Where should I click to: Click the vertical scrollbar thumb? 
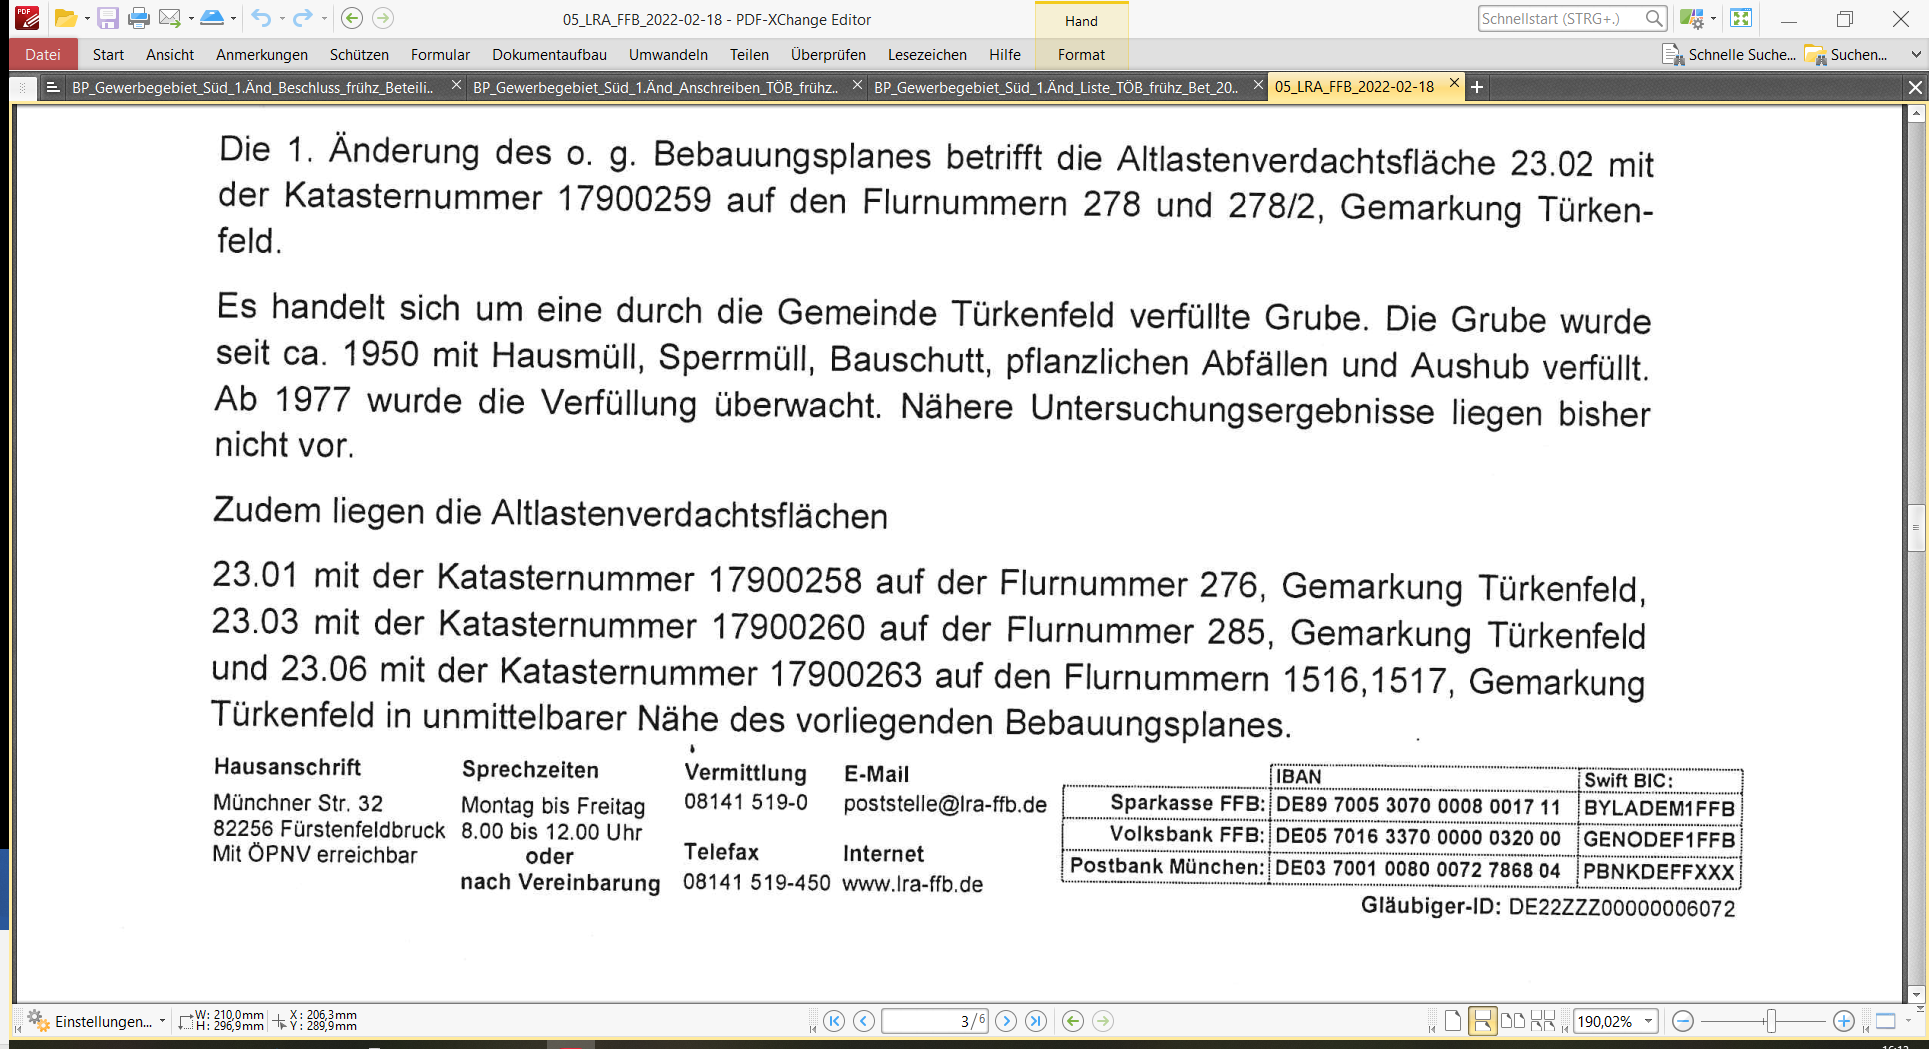tap(1916, 529)
